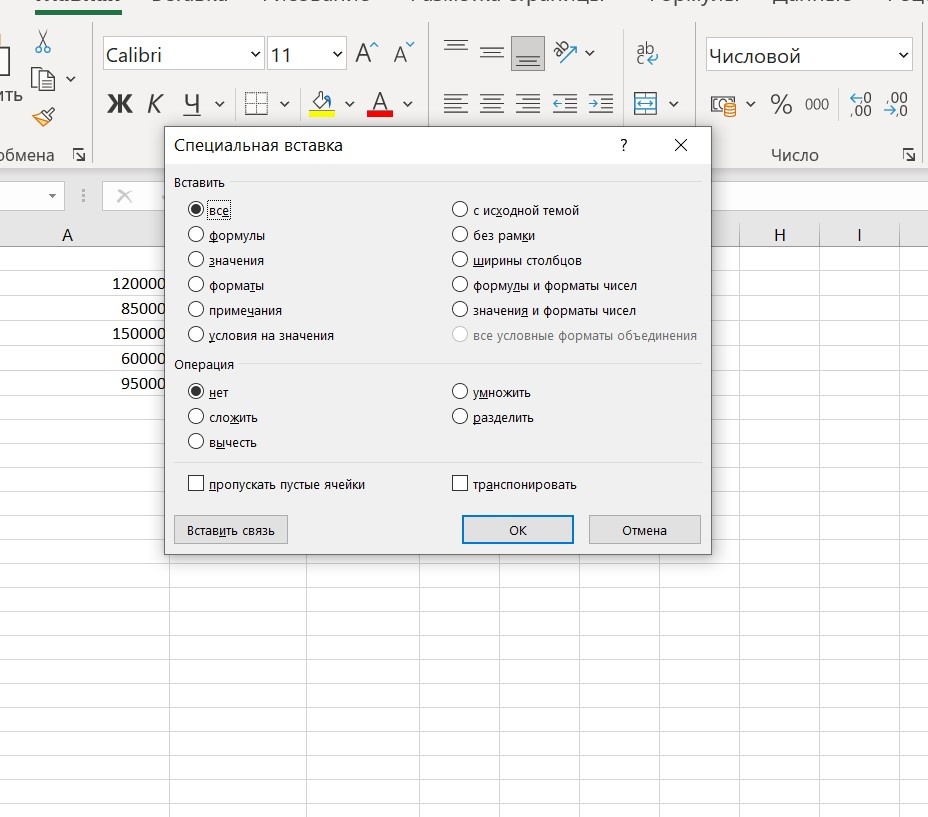Open the Number group dialog launcher
The image size is (928, 817).
(908, 155)
